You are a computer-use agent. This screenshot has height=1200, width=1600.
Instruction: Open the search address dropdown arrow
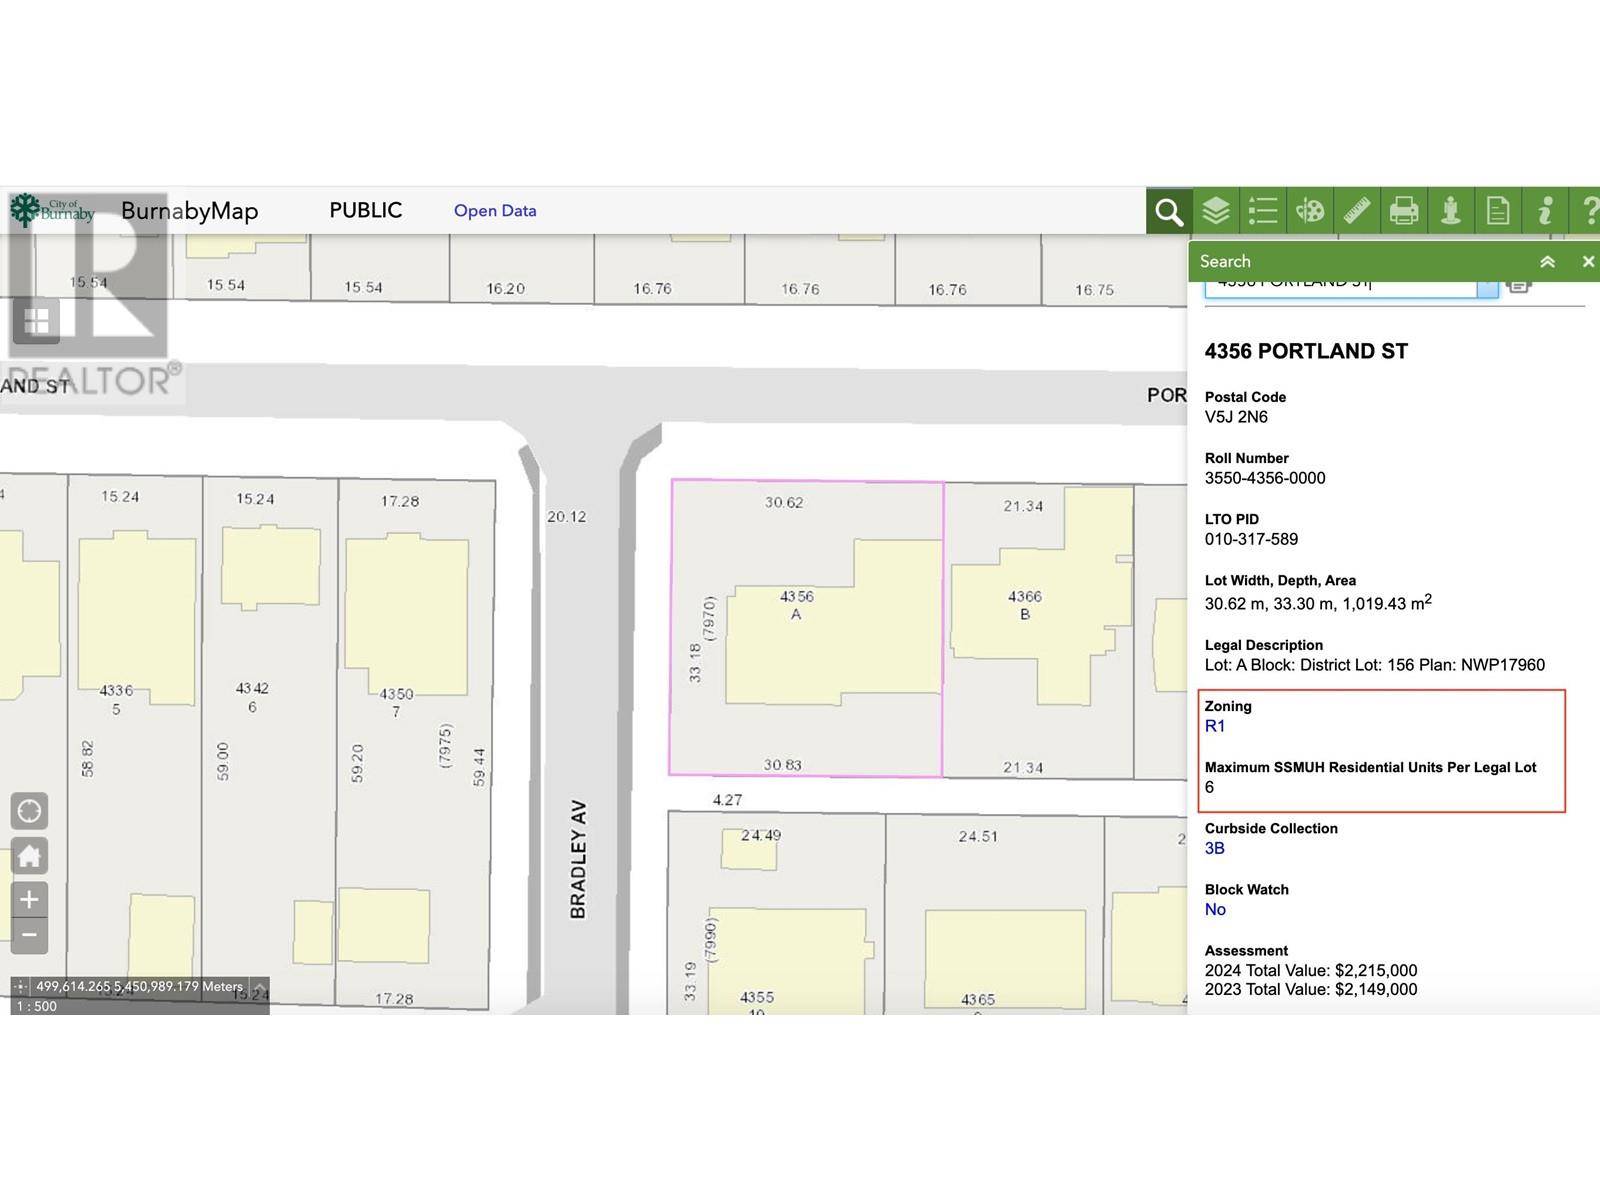click(1488, 288)
